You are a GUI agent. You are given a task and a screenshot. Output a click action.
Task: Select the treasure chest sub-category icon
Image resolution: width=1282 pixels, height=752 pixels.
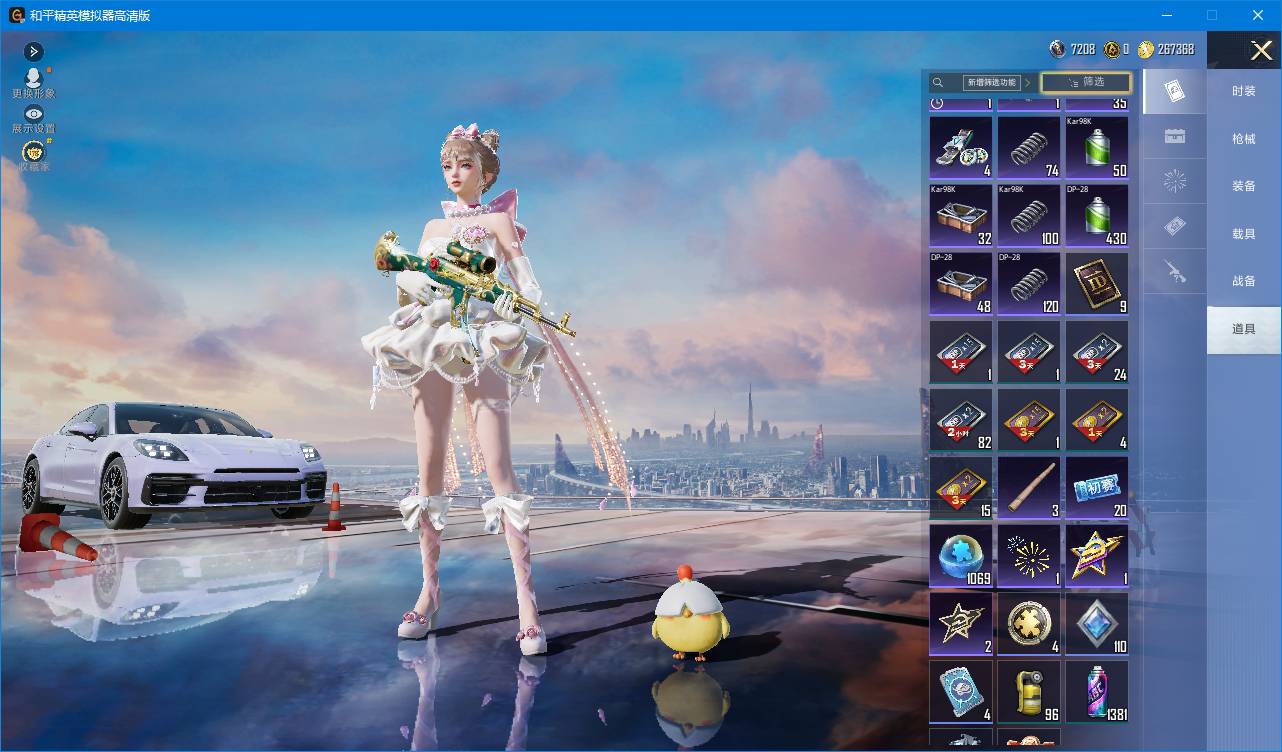click(x=1175, y=136)
